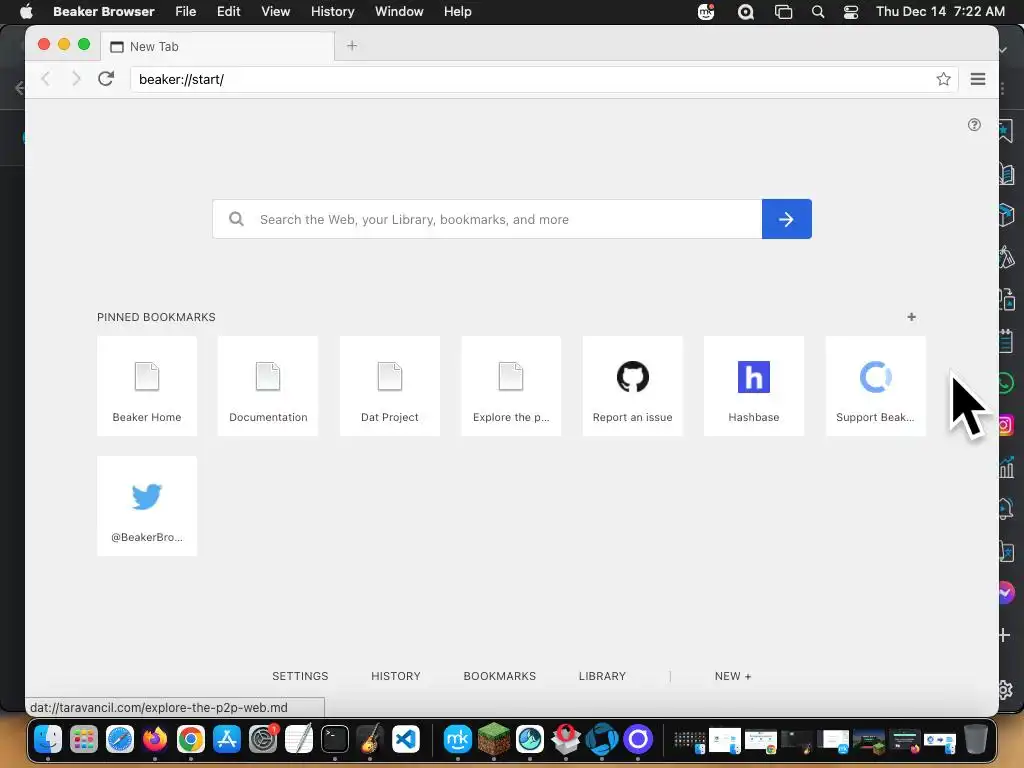Open a new tab with the plus button
The width and height of the screenshot is (1024, 768).
(x=352, y=46)
